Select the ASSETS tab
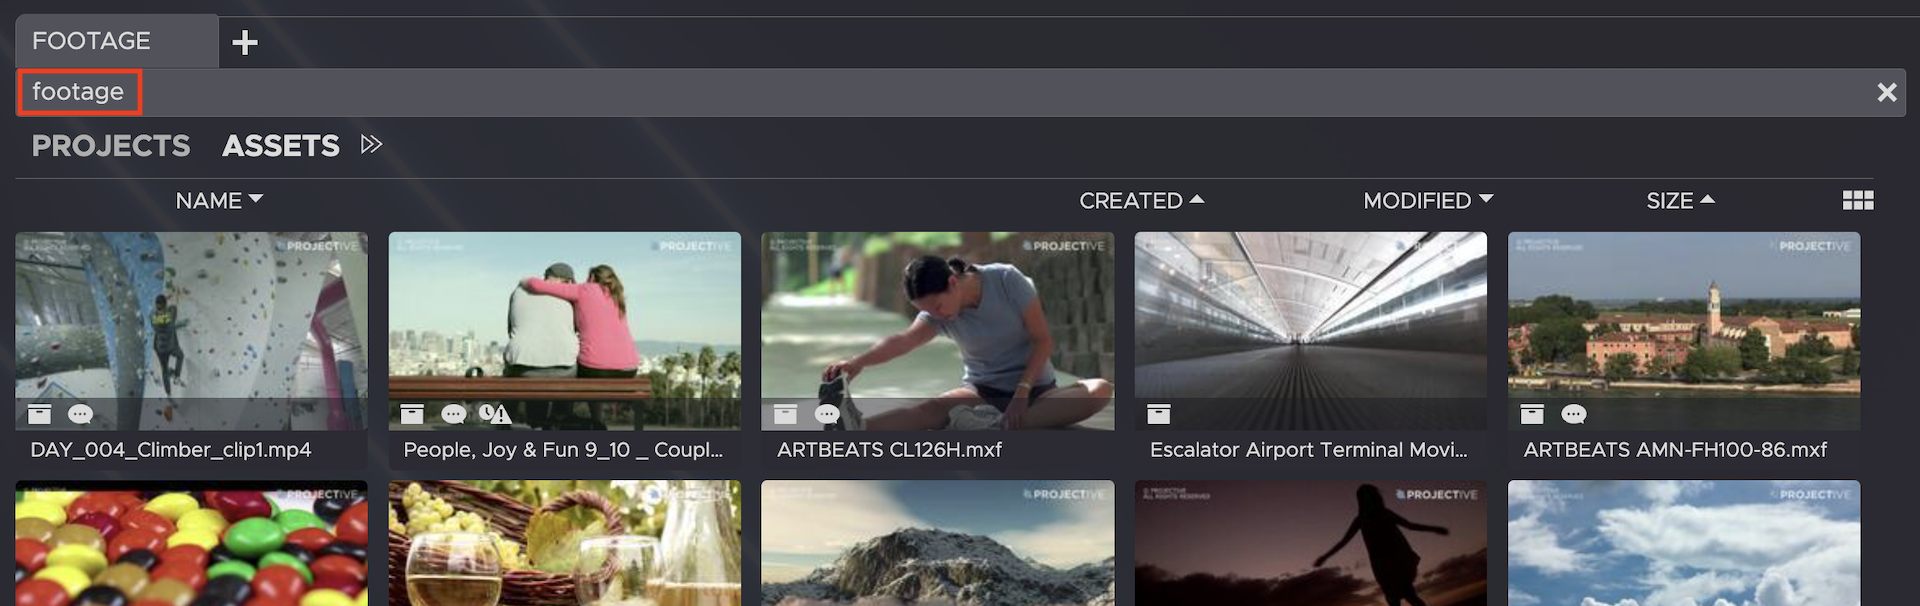Screen dimensions: 1920x606 pos(281,146)
